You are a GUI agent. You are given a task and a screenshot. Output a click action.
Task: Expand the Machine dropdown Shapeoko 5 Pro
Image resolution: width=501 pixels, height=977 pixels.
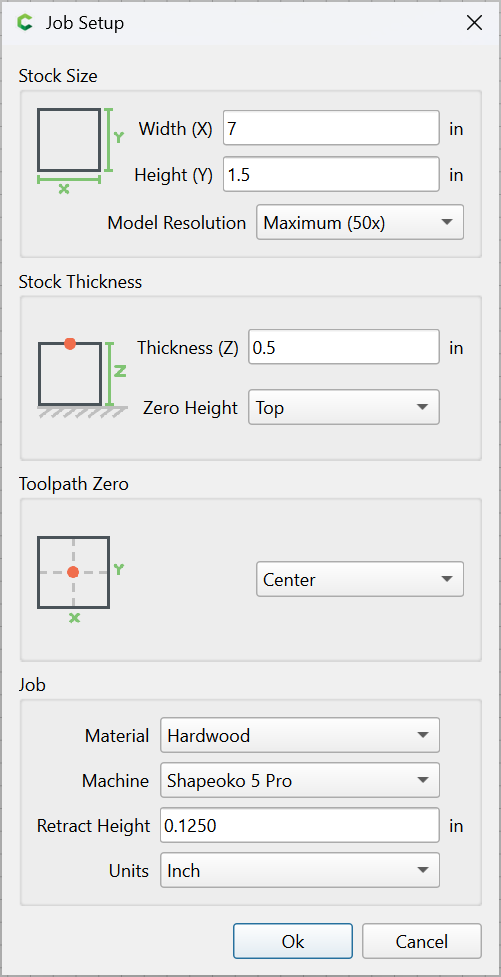click(x=300, y=780)
